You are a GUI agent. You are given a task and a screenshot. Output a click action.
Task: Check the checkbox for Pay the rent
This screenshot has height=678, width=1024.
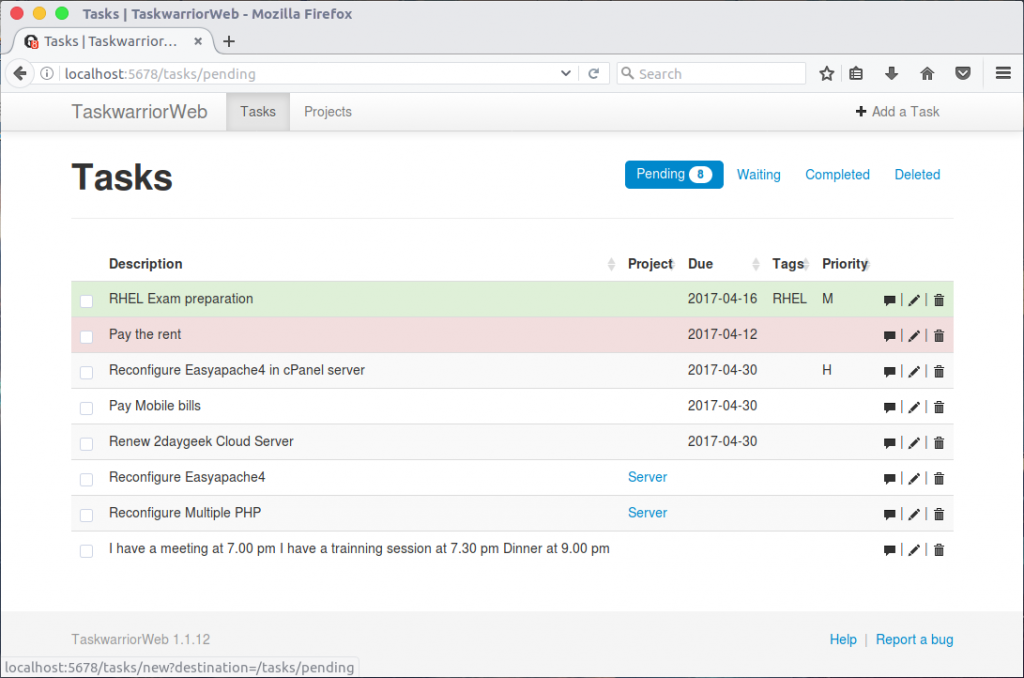point(86,337)
